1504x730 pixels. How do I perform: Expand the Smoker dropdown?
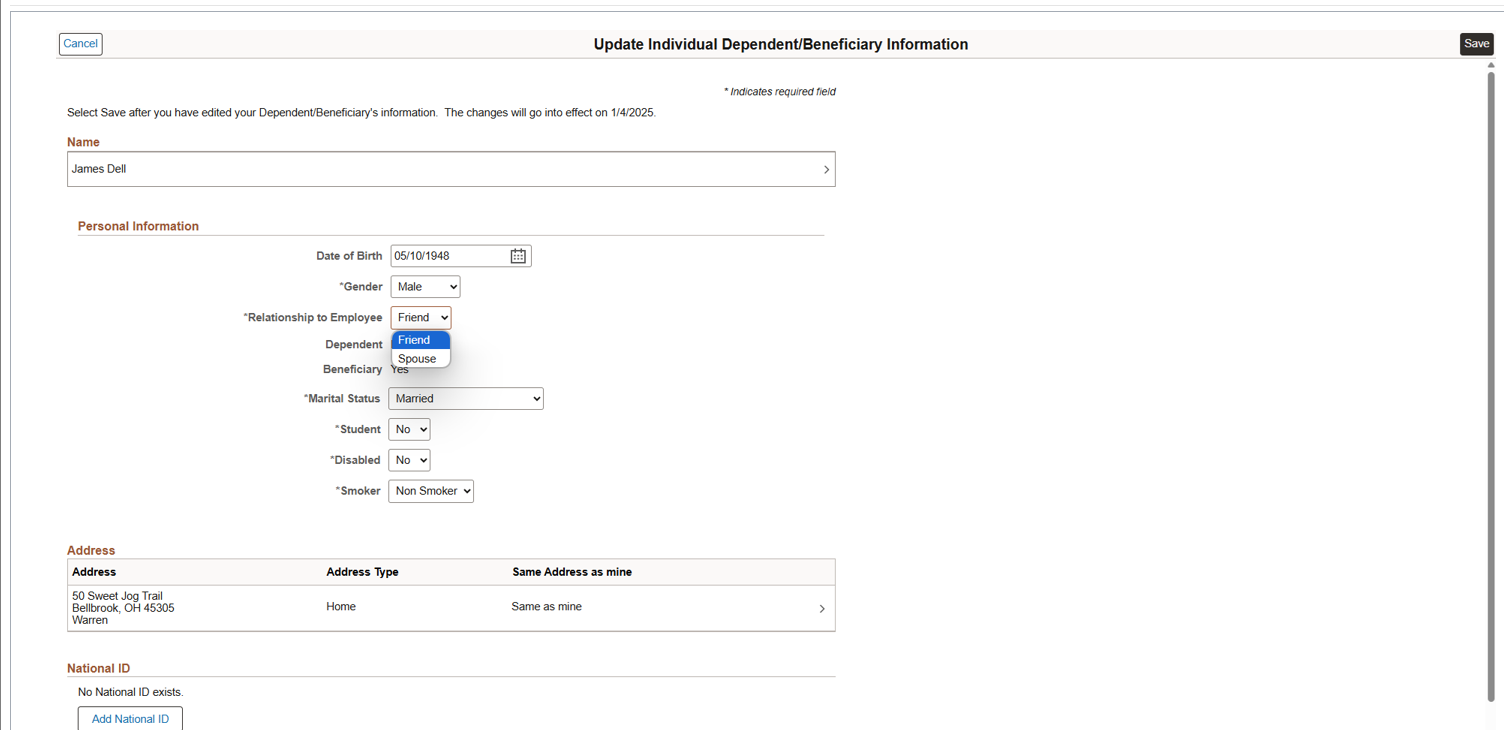point(431,492)
